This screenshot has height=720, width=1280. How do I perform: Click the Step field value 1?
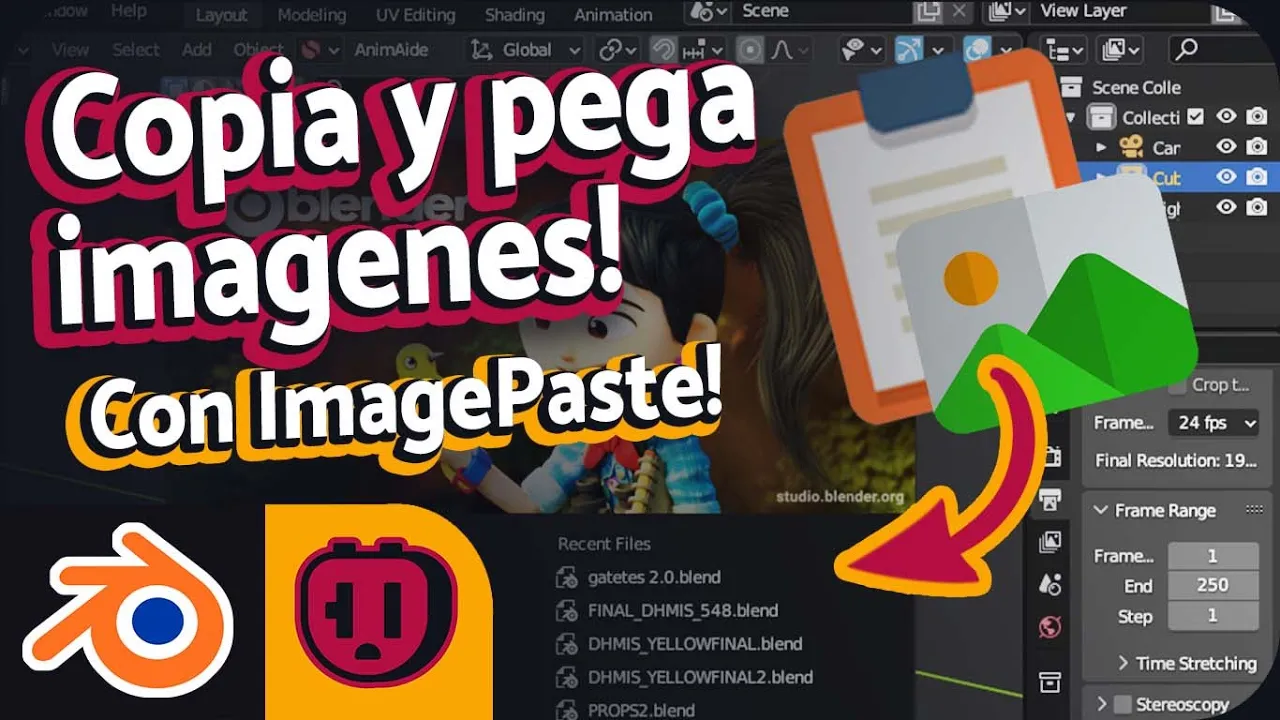pyautogui.click(x=1213, y=616)
